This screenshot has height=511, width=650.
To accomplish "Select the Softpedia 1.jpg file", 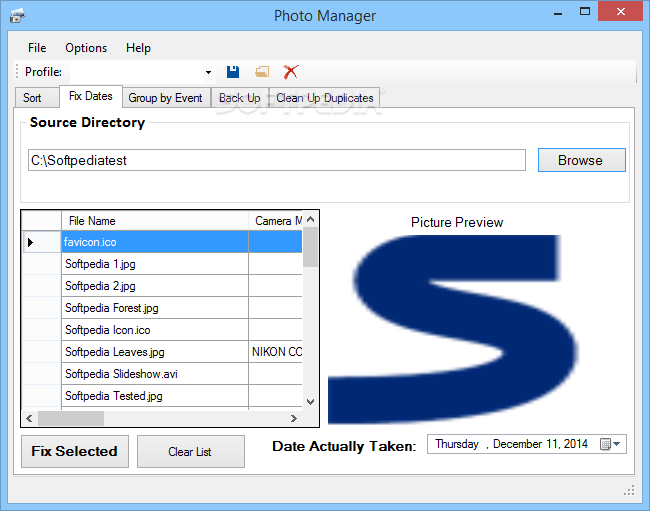I will (155, 264).
